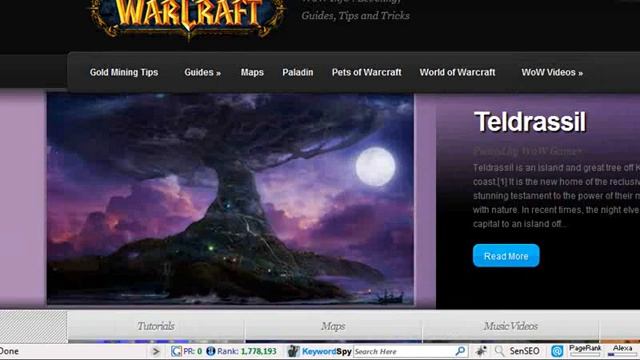
Task: Expand the Guides navigation dropdown
Action: 202,72
